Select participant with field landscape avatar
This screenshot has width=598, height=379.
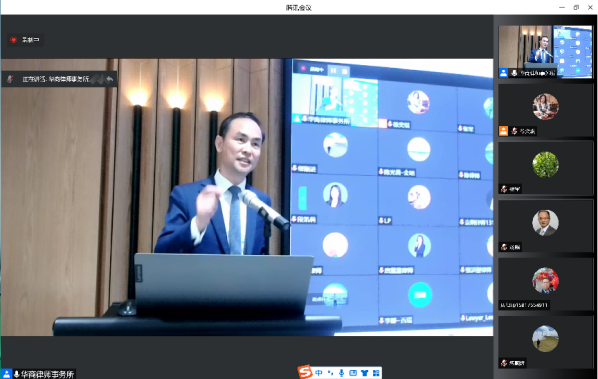pyautogui.click(x=545, y=342)
